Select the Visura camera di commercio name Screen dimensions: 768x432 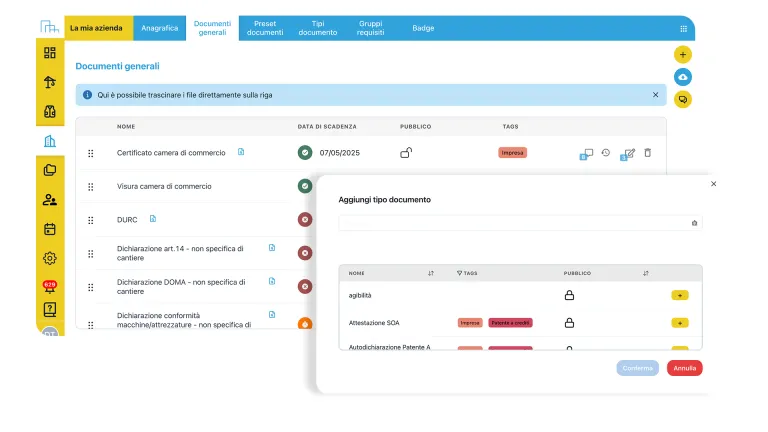click(x=164, y=186)
